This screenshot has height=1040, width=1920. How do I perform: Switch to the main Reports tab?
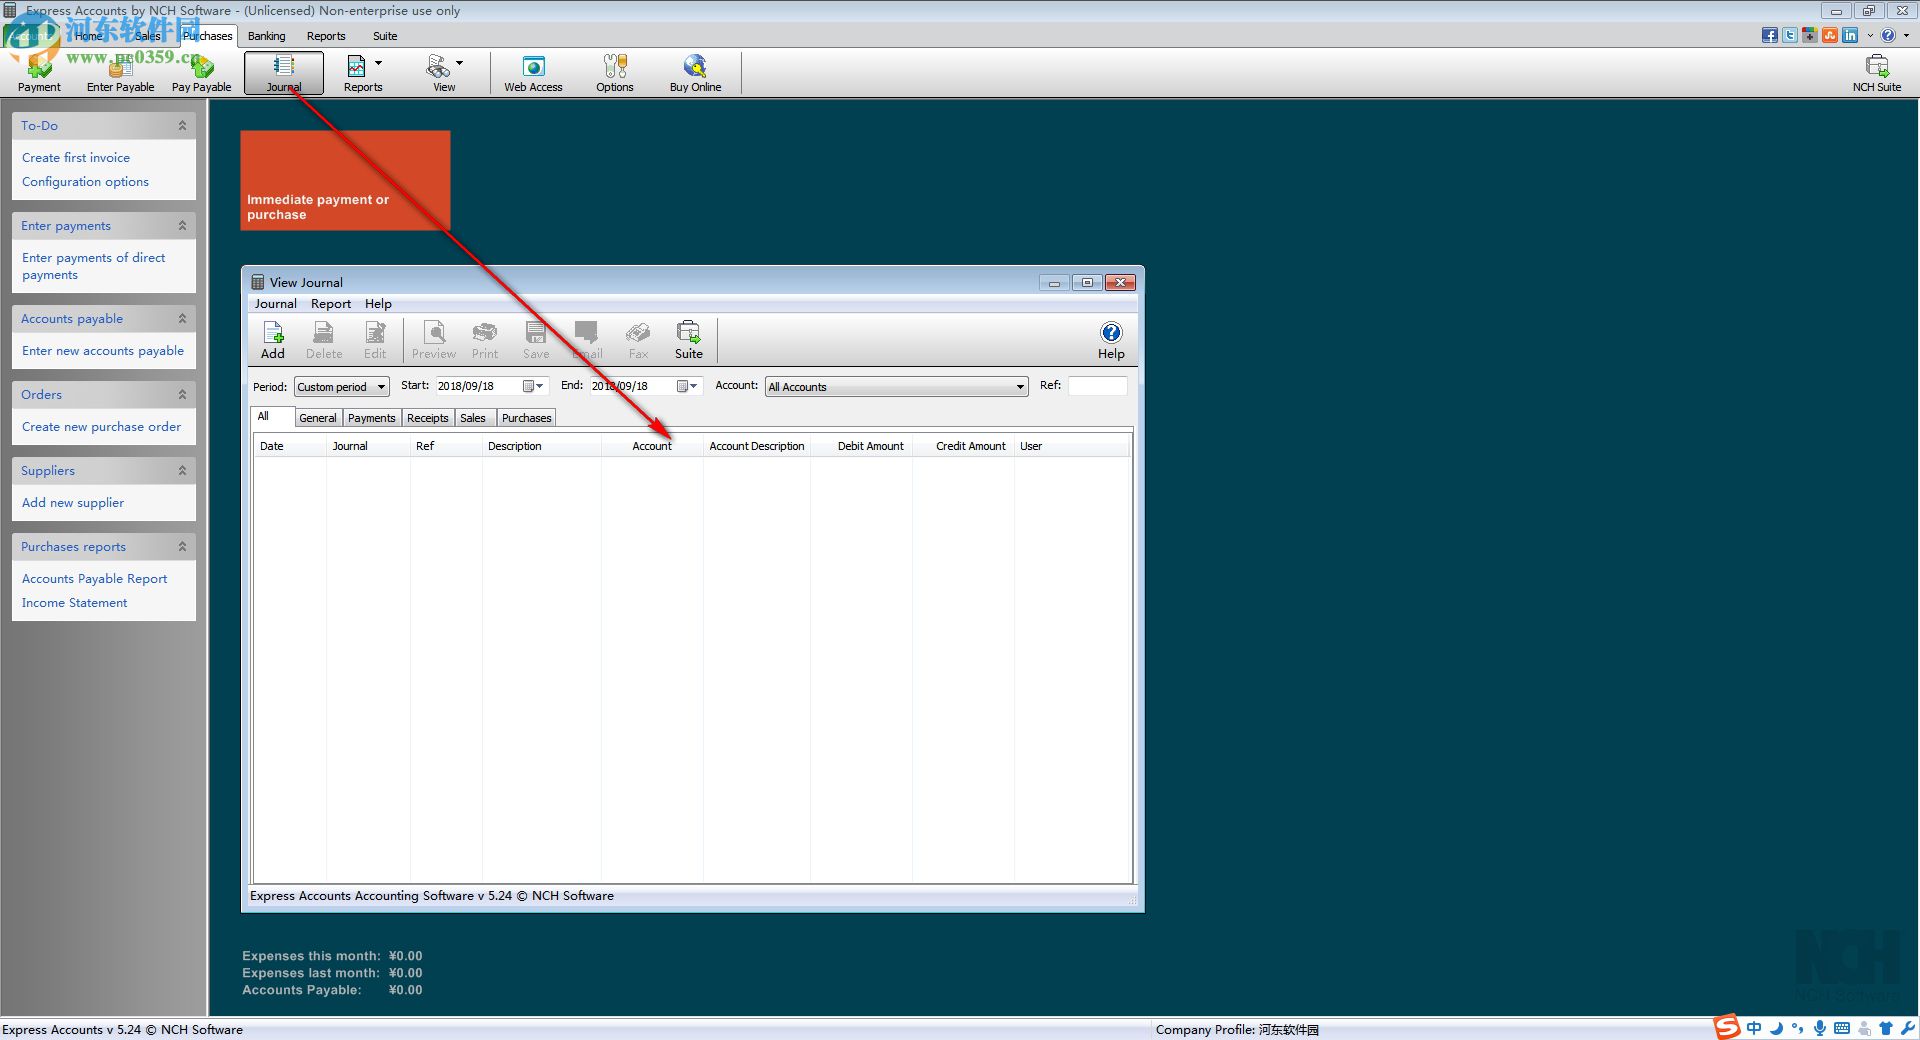(326, 36)
